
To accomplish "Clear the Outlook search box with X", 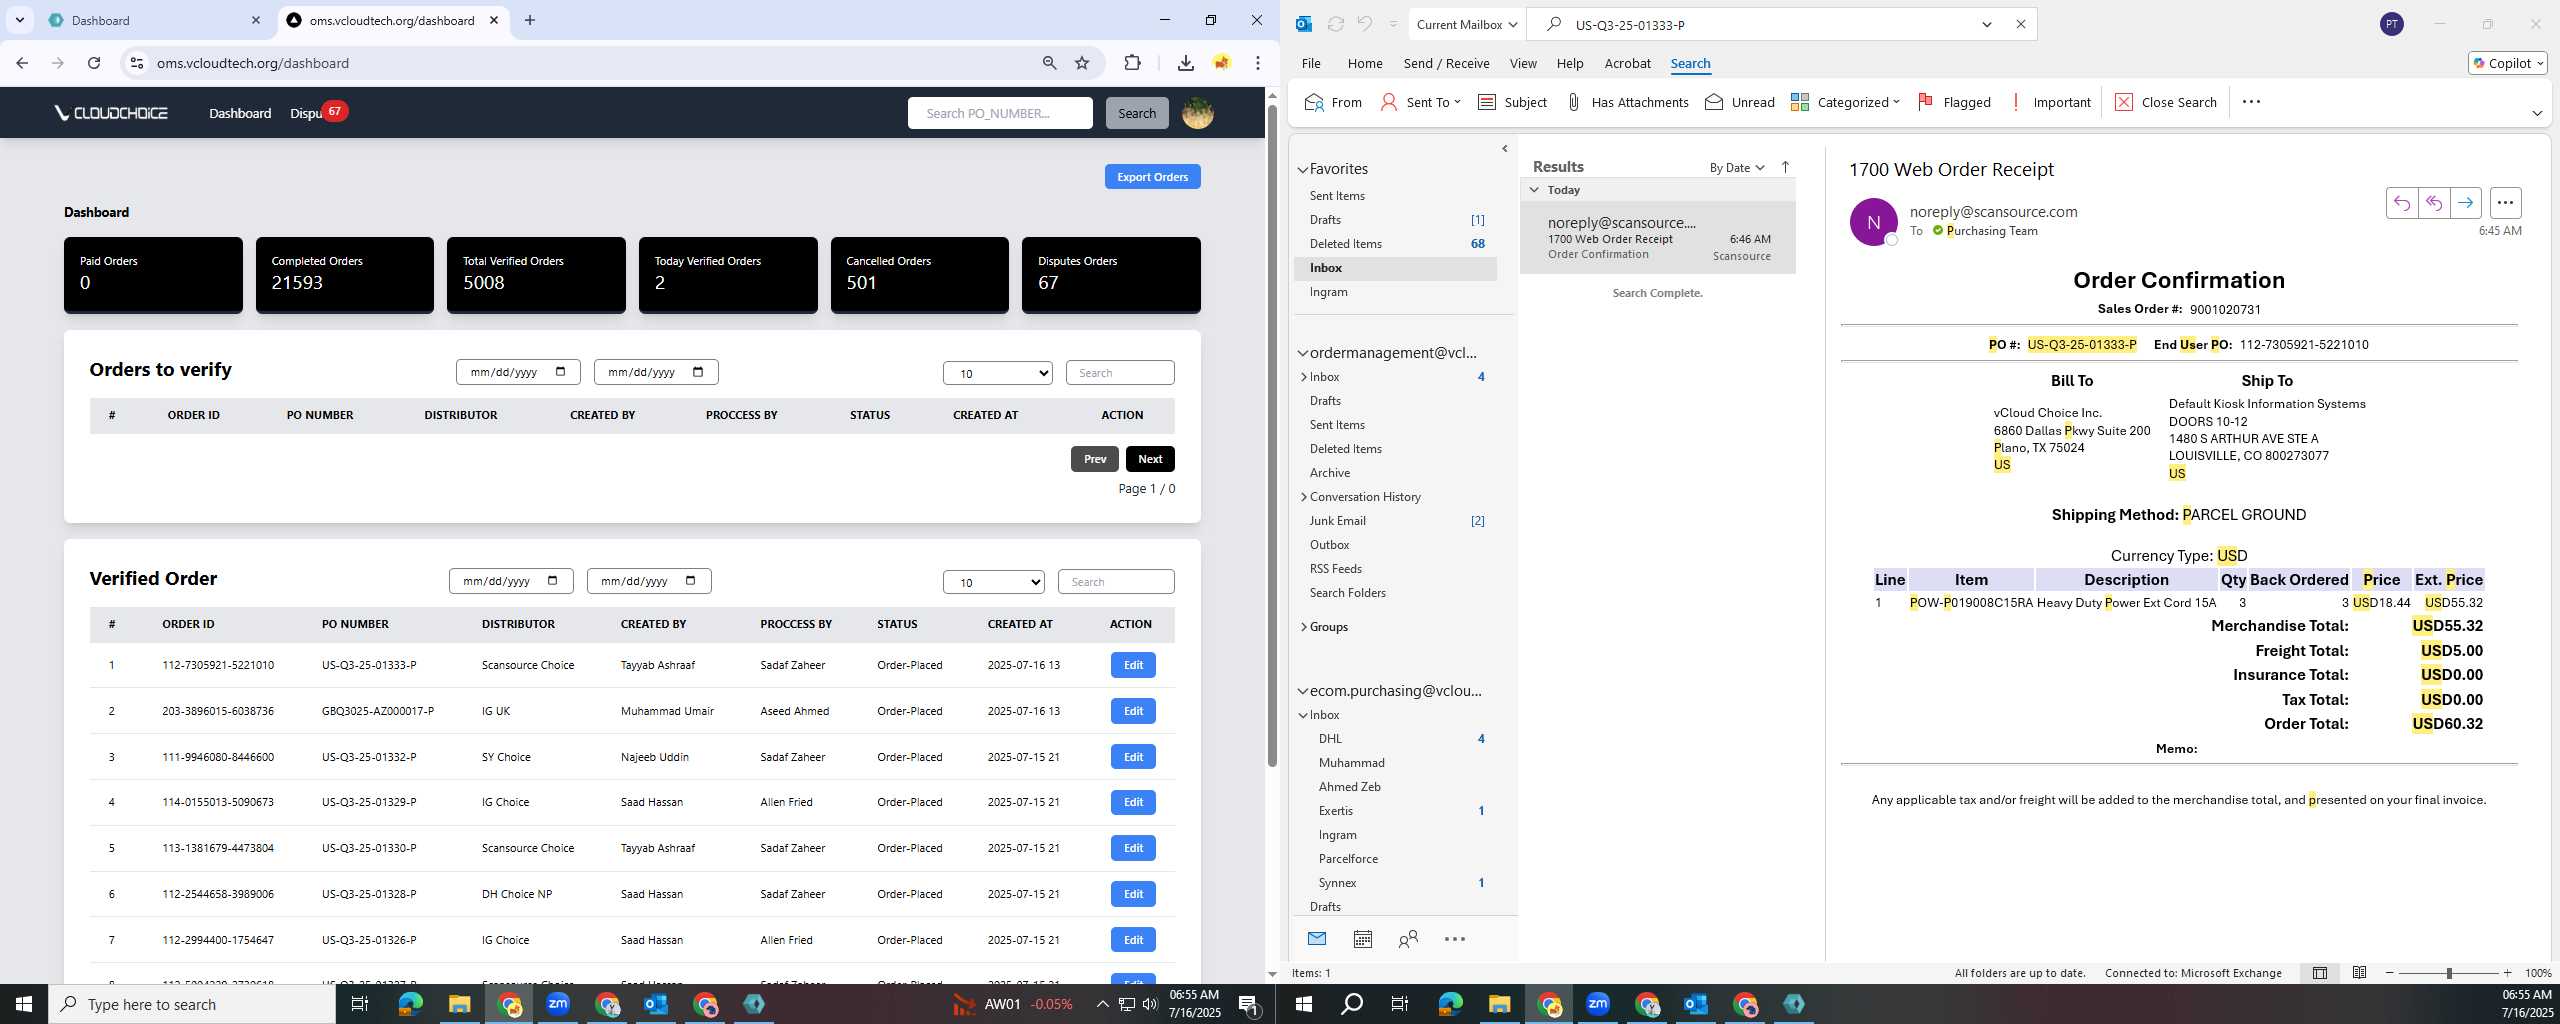I will click(2020, 24).
